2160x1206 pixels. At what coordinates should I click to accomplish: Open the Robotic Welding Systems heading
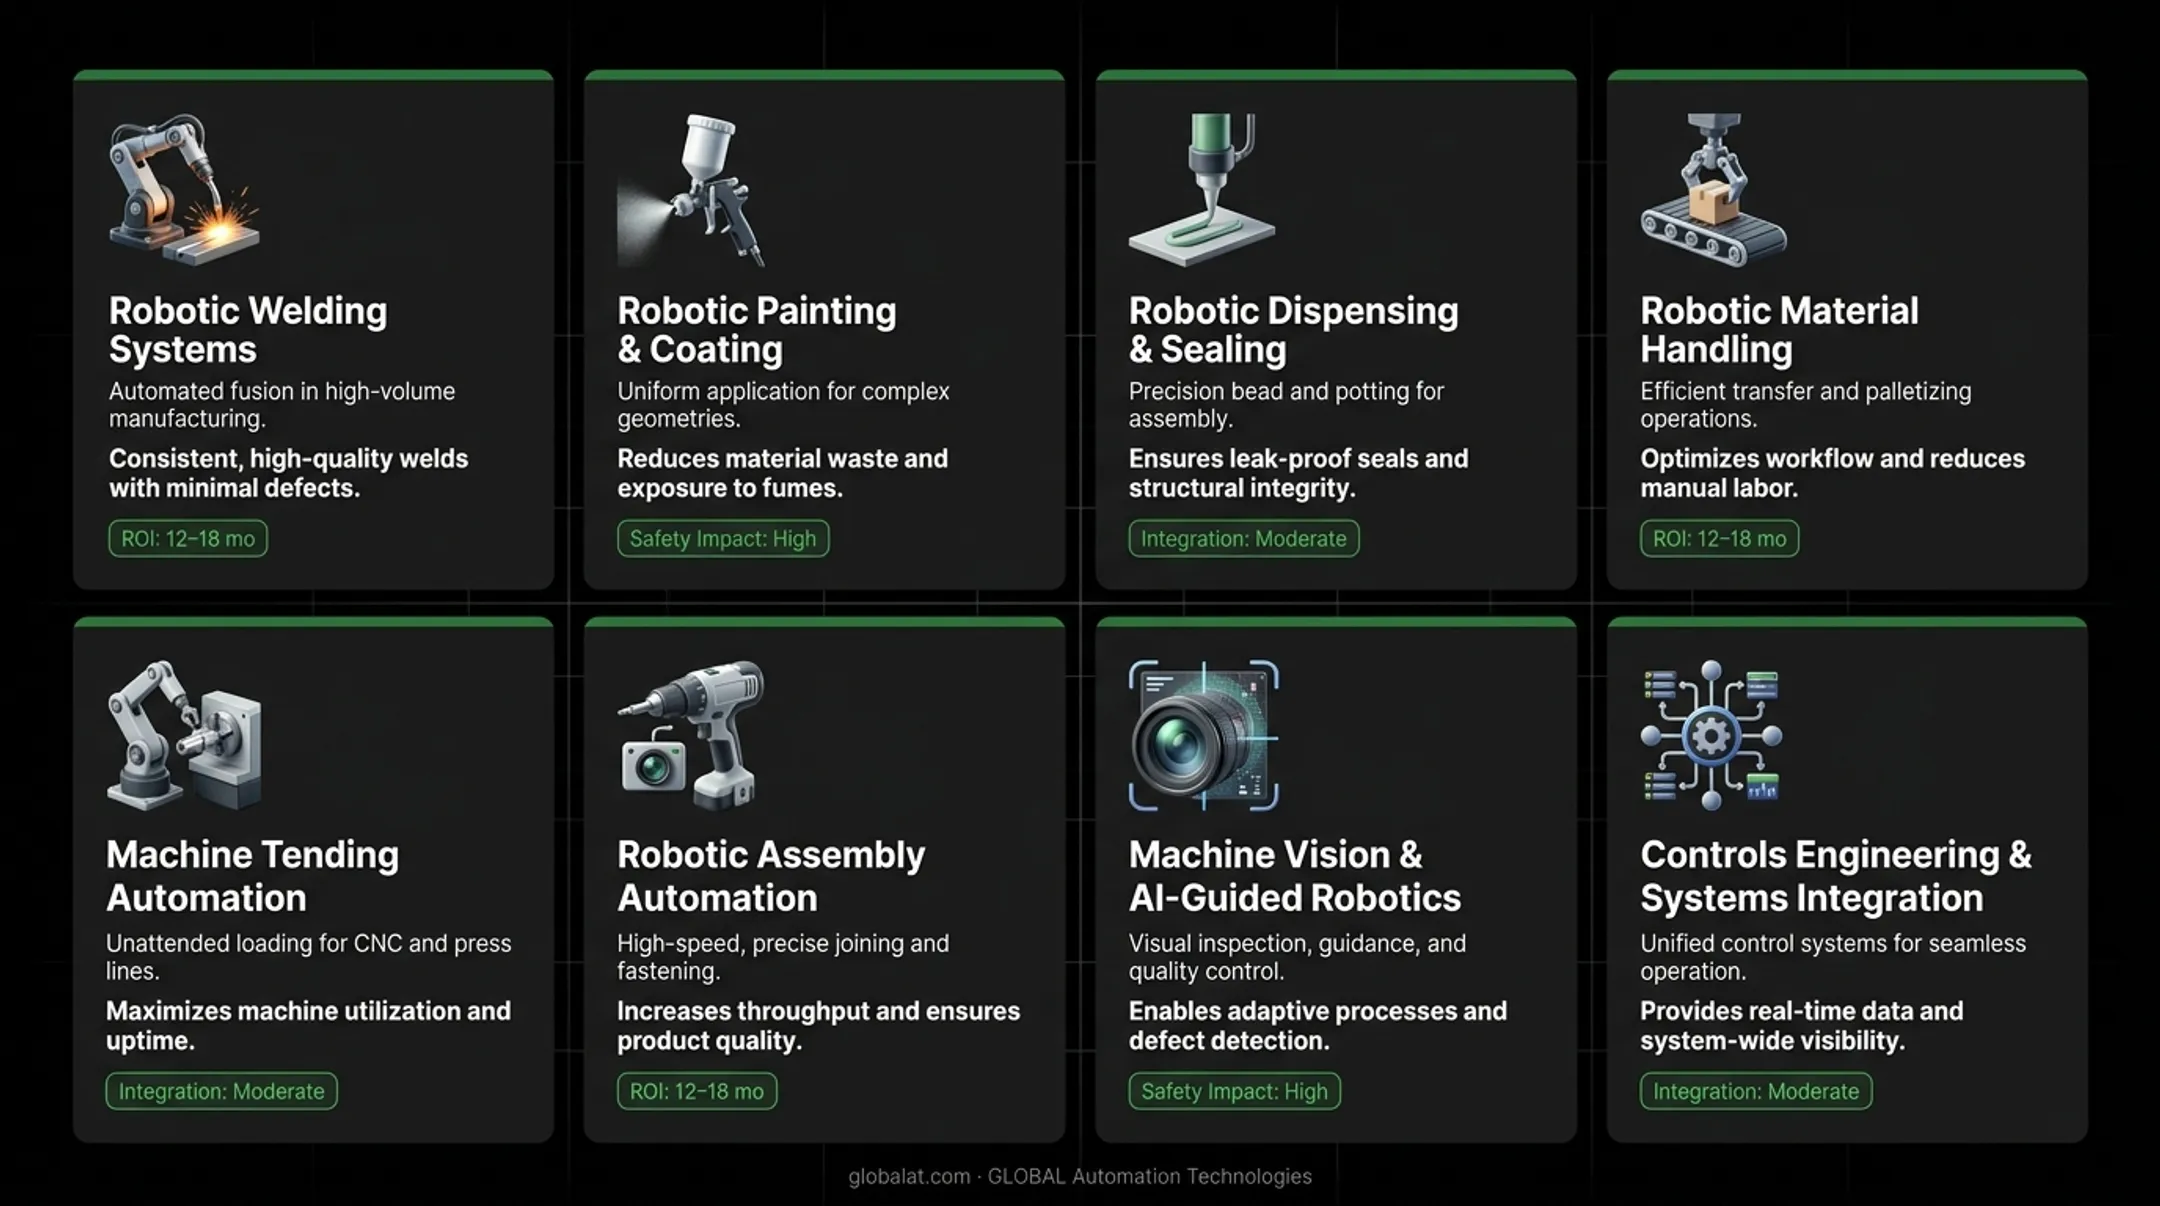click(248, 330)
